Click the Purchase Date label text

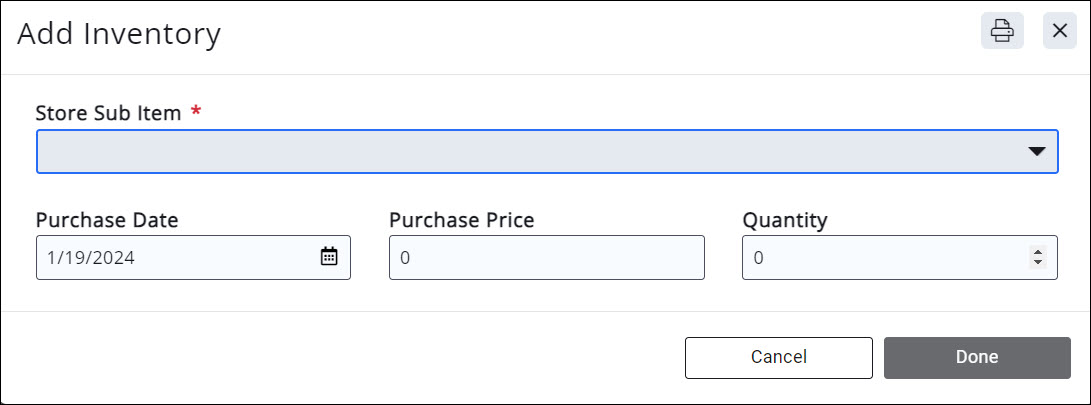(107, 220)
